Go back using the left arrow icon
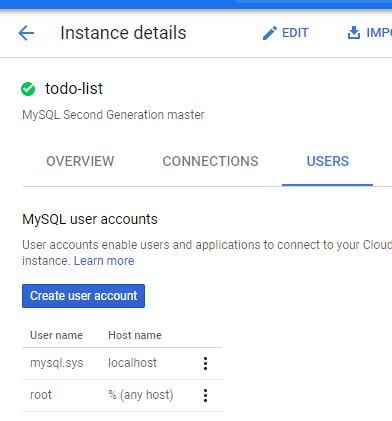Screen dimensions: 392x421 click(x=26, y=33)
